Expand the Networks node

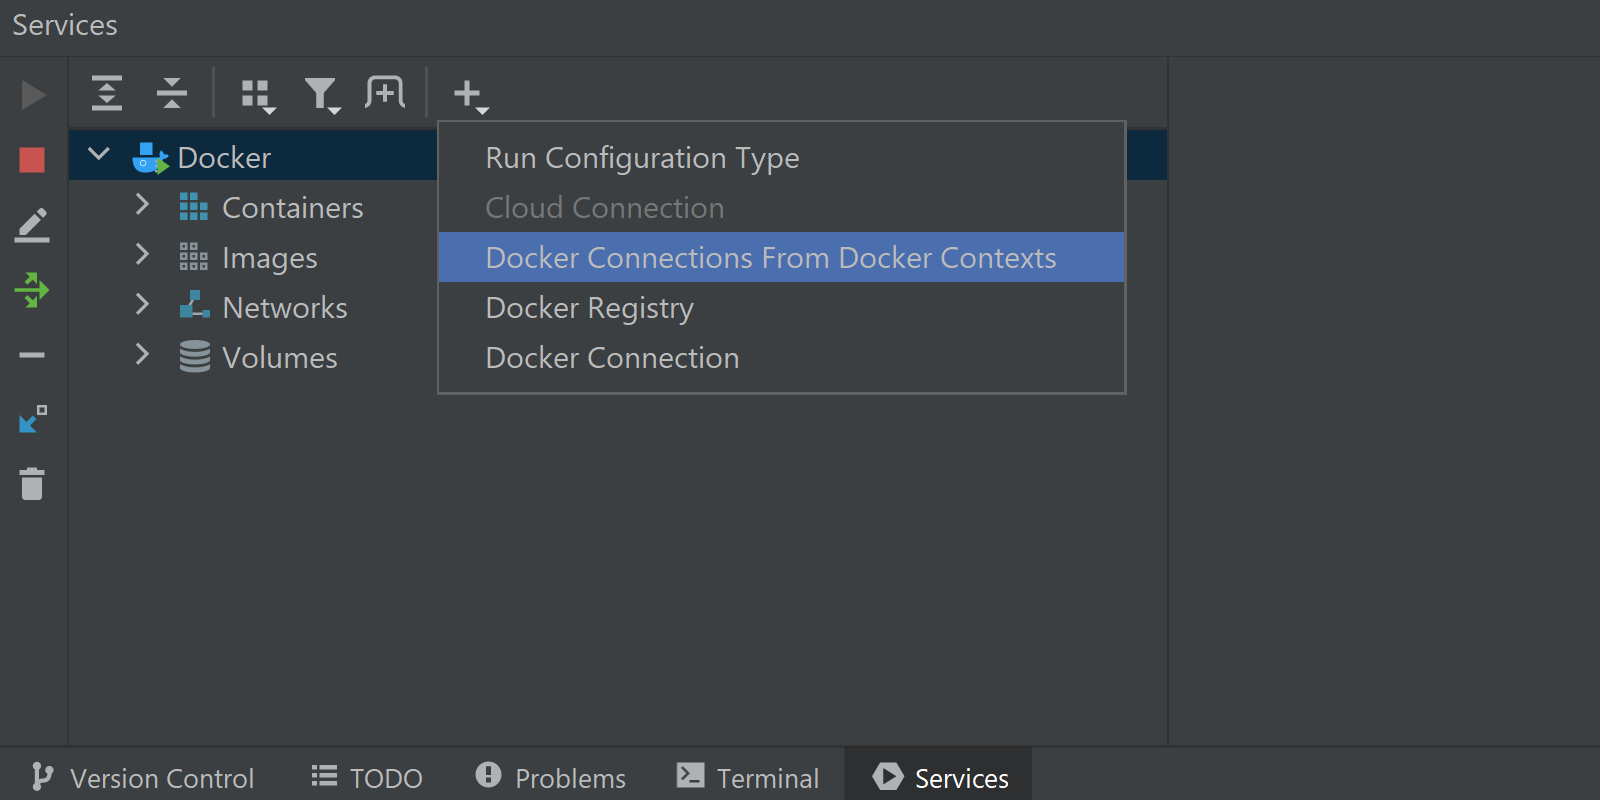point(142,304)
